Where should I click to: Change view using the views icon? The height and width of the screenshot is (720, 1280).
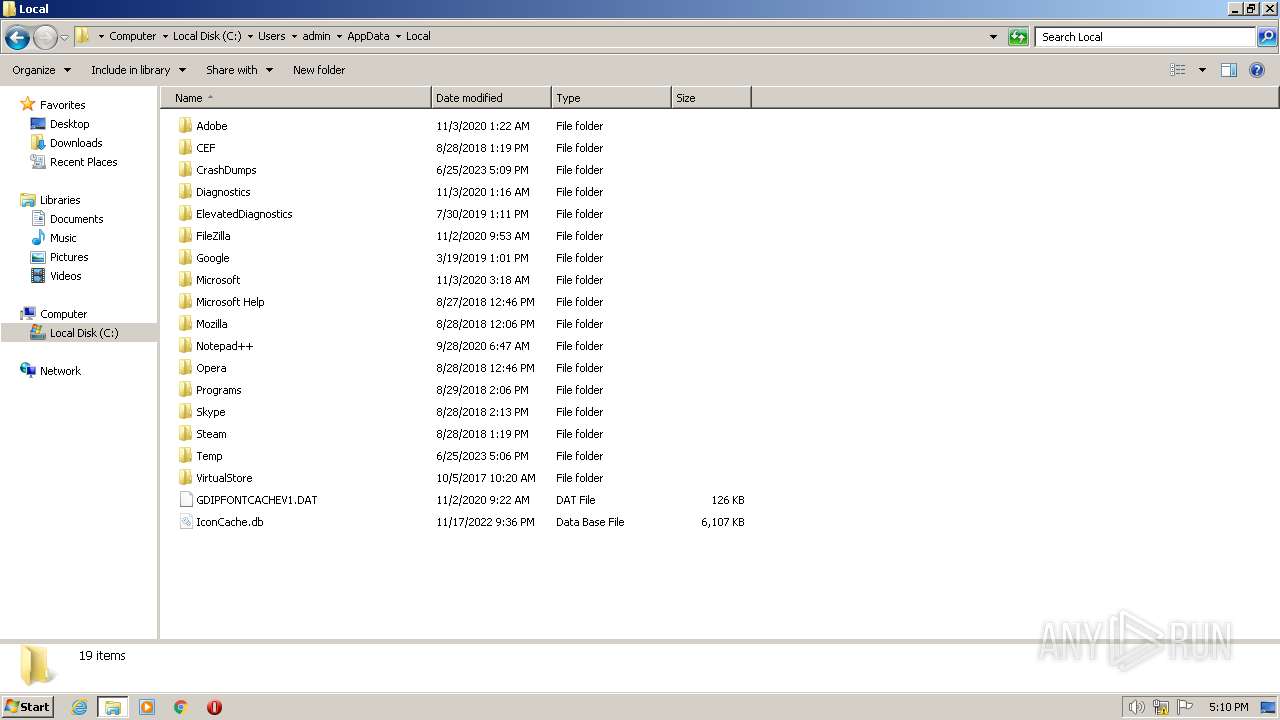tap(1178, 70)
